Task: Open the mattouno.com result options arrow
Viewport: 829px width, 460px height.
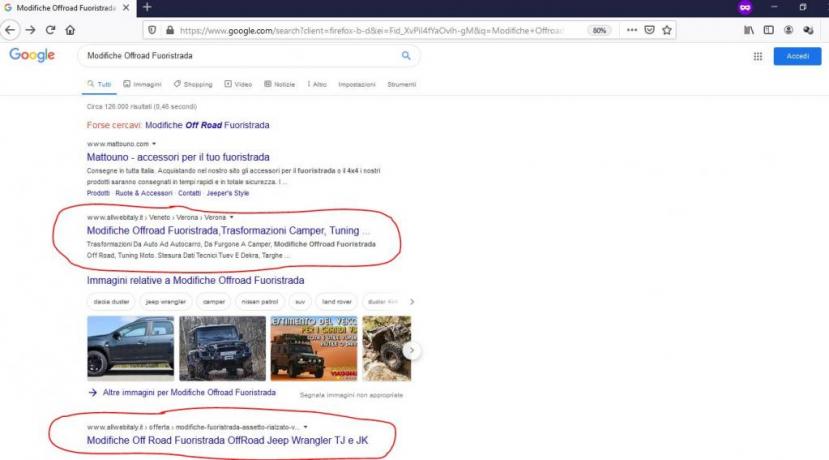Action: [x=154, y=144]
